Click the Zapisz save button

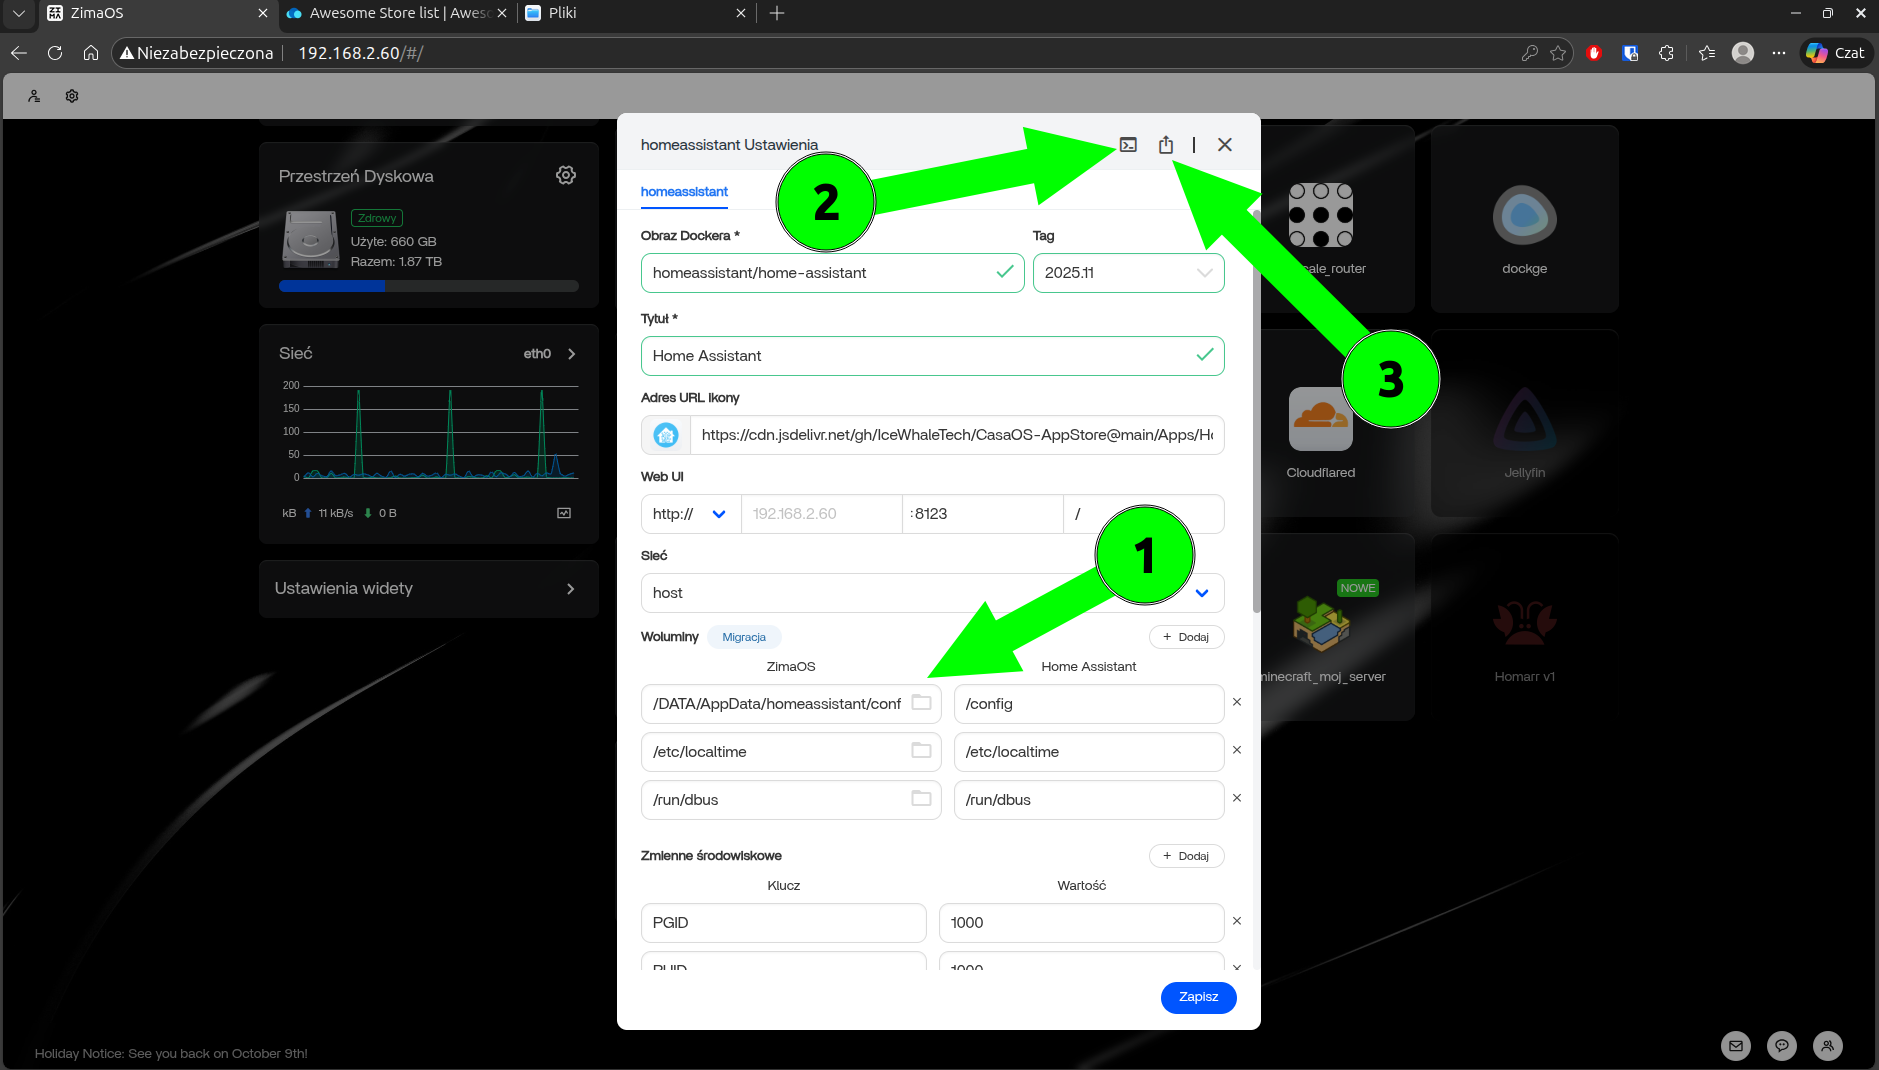pos(1198,997)
